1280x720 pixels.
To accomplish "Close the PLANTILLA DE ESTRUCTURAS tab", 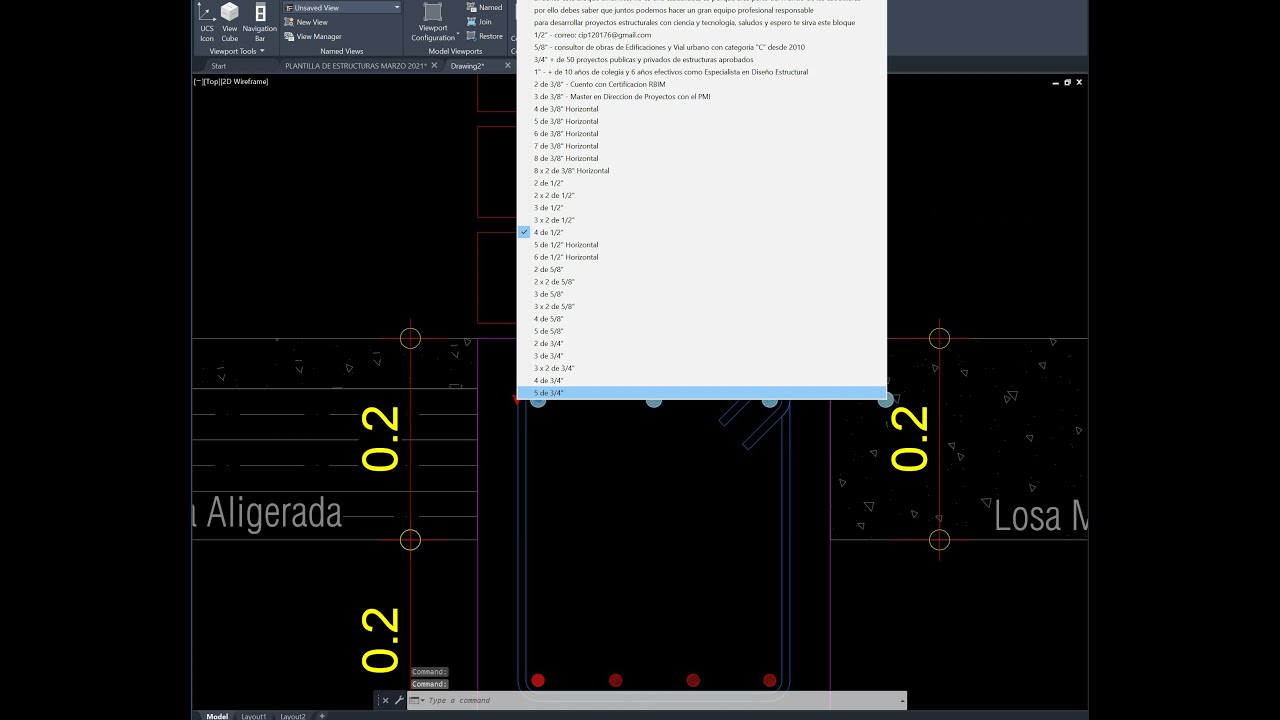I will tap(434, 66).
